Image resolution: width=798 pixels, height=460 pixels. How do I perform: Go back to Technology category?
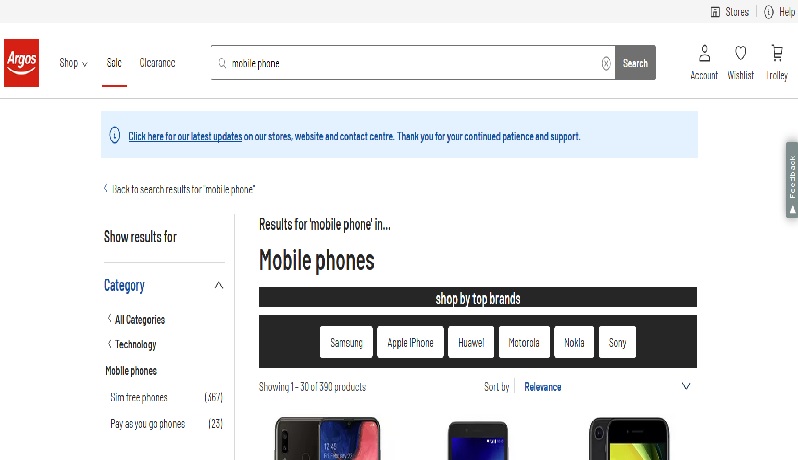coord(132,344)
